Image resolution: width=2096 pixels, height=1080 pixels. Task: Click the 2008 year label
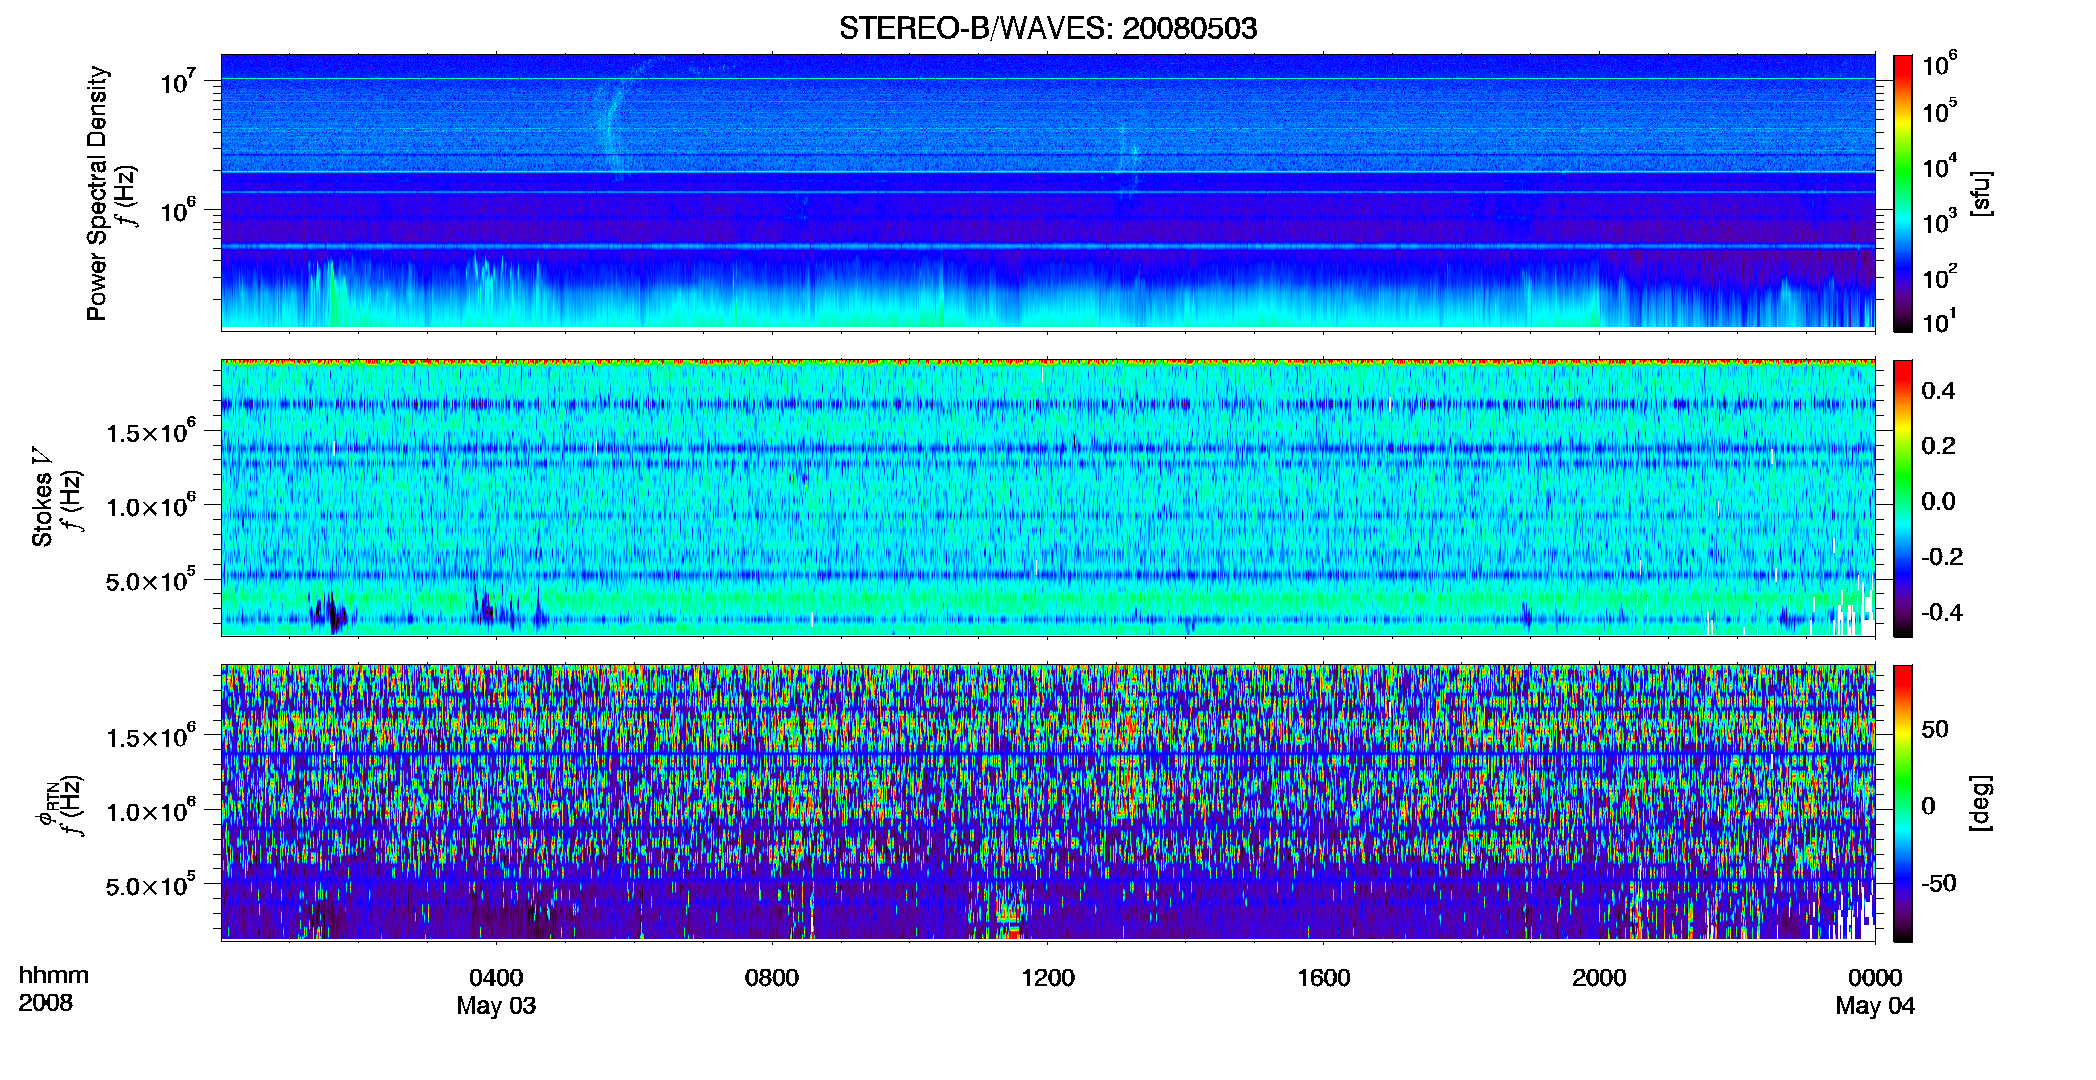(45, 1003)
